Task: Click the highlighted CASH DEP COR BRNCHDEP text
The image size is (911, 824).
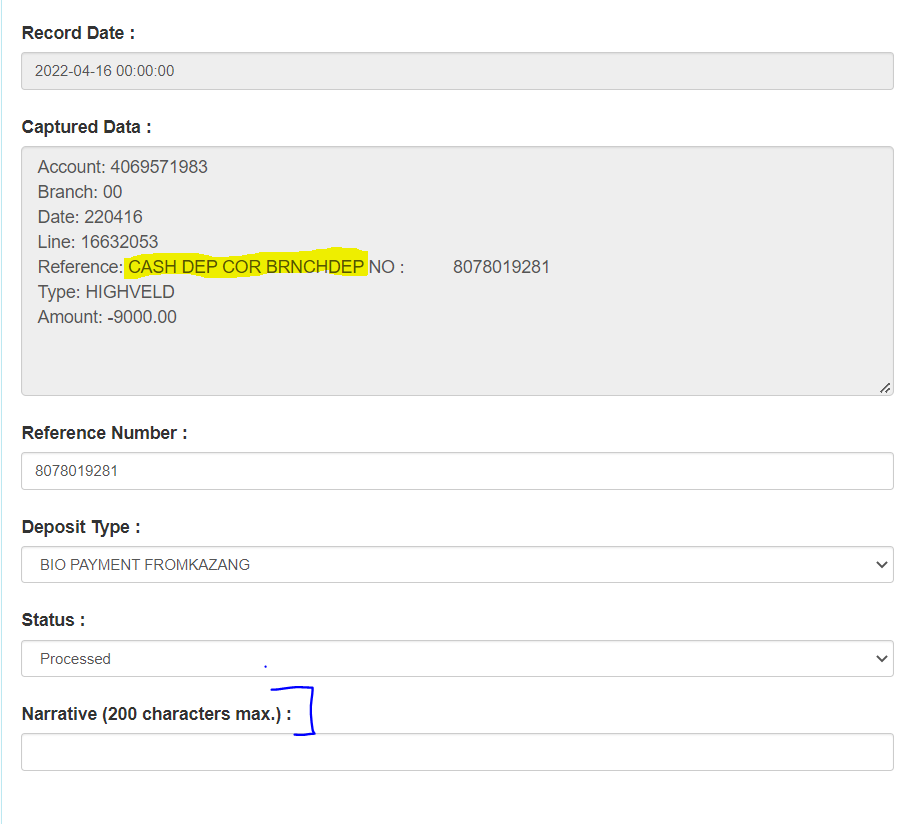Action: [x=246, y=266]
